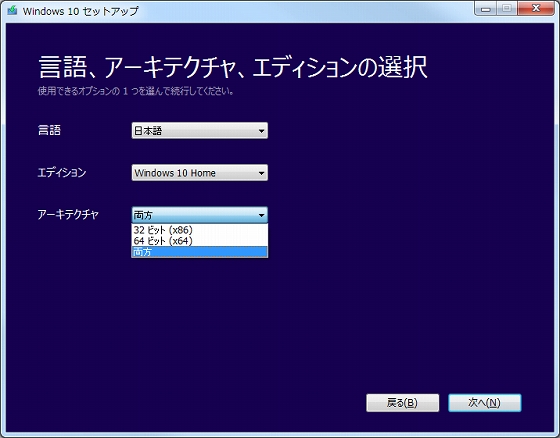Click the アーキテクチャ label text
Screen dimensions: 560x438
coord(68,214)
